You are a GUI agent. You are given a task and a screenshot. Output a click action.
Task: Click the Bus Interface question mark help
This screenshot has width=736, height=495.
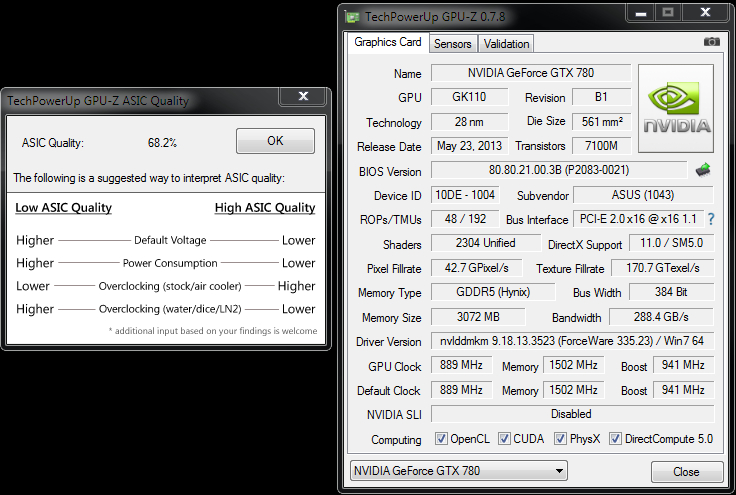click(x=711, y=219)
